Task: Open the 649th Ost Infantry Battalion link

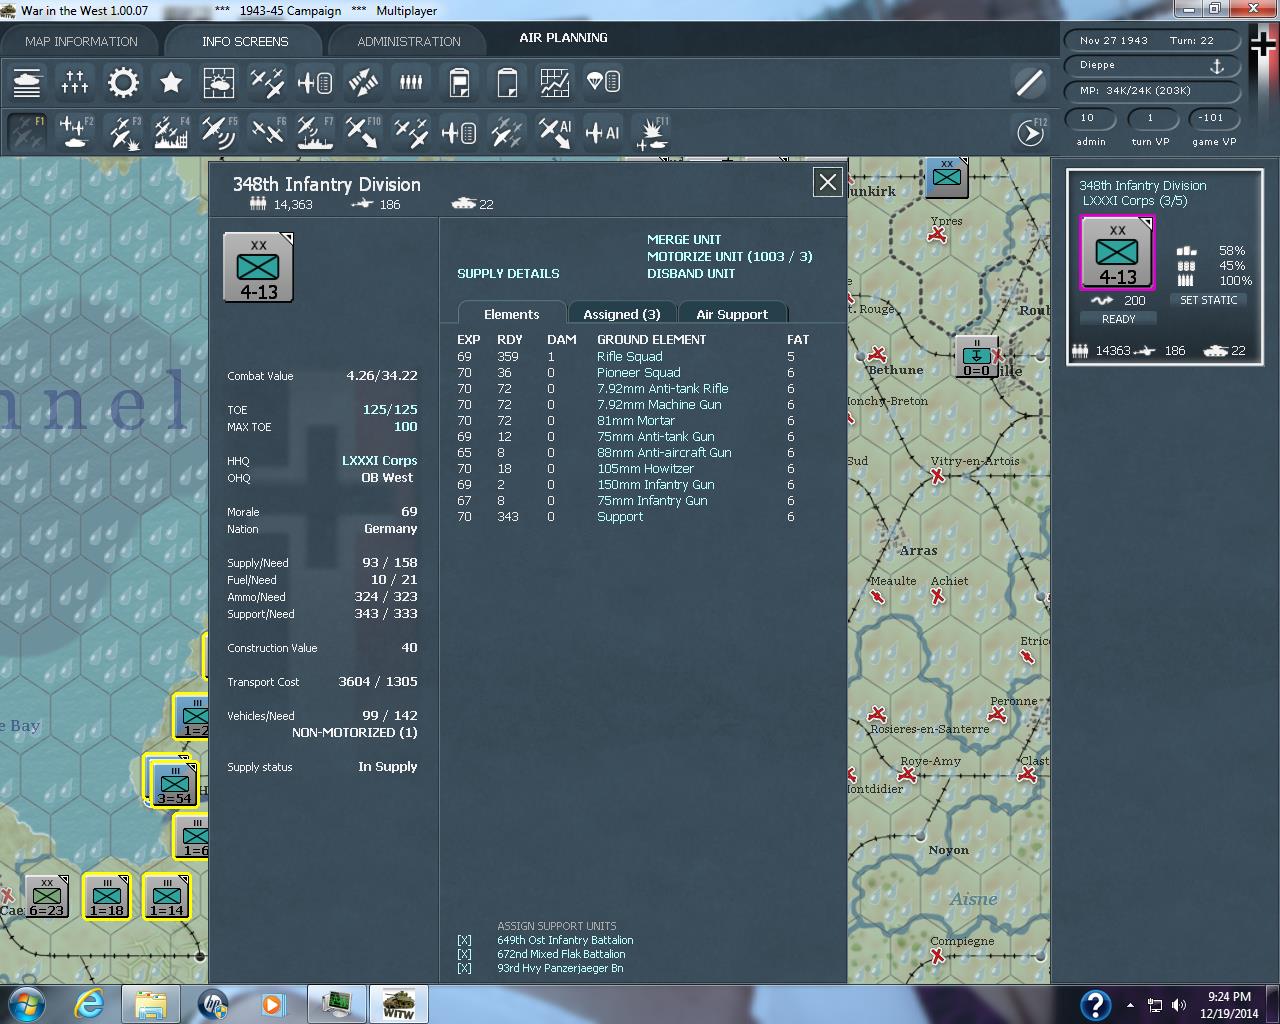Action: pyautogui.click(x=565, y=940)
